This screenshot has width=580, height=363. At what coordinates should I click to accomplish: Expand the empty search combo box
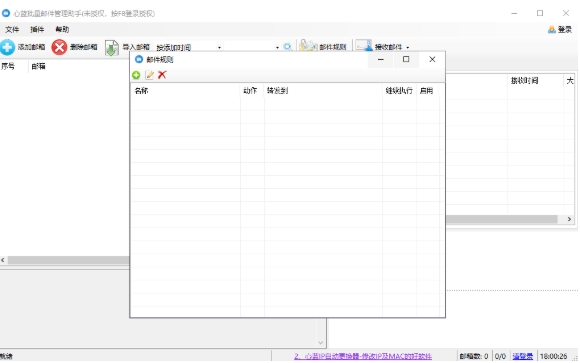click(x=277, y=47)
